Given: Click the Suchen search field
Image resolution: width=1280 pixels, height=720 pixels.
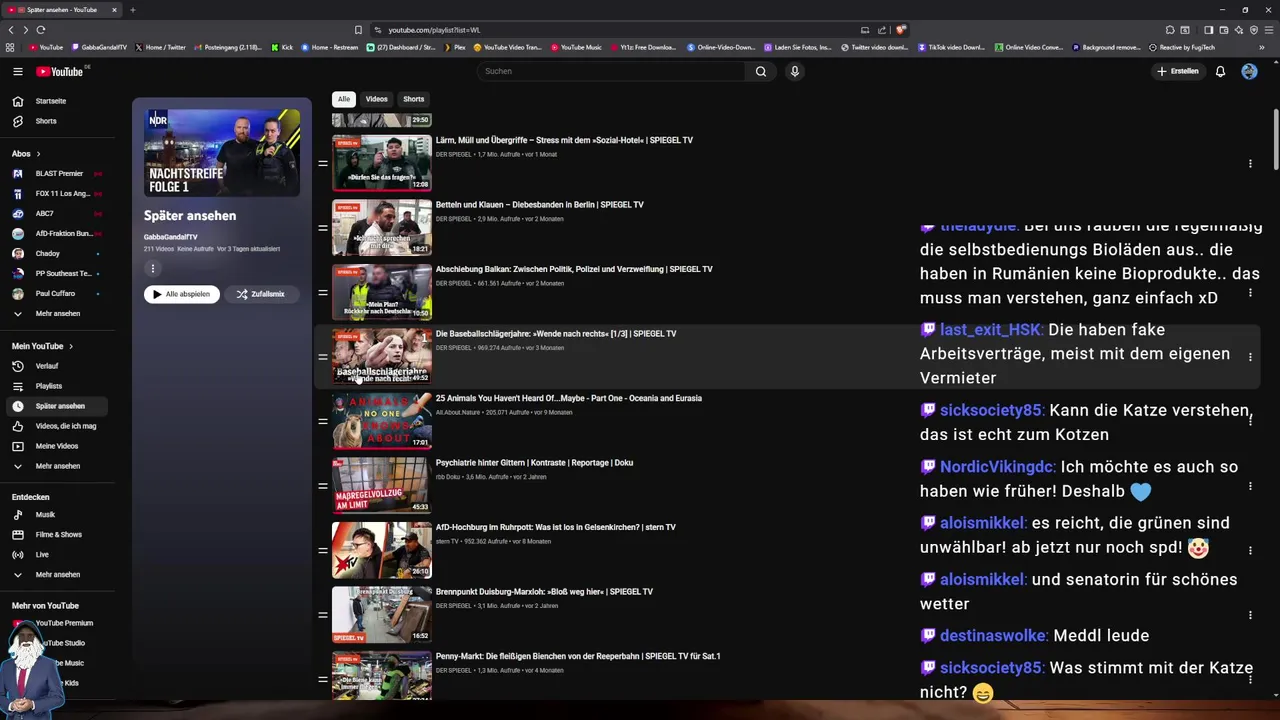Looking at the screenshot, I should 612,71.
